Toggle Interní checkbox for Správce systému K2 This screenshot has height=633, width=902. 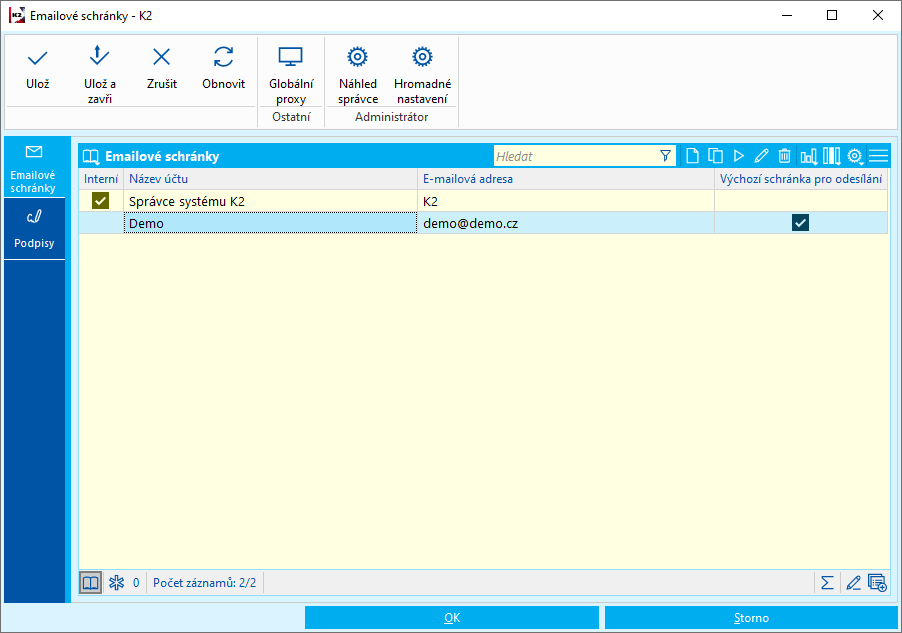pos(100,201)
